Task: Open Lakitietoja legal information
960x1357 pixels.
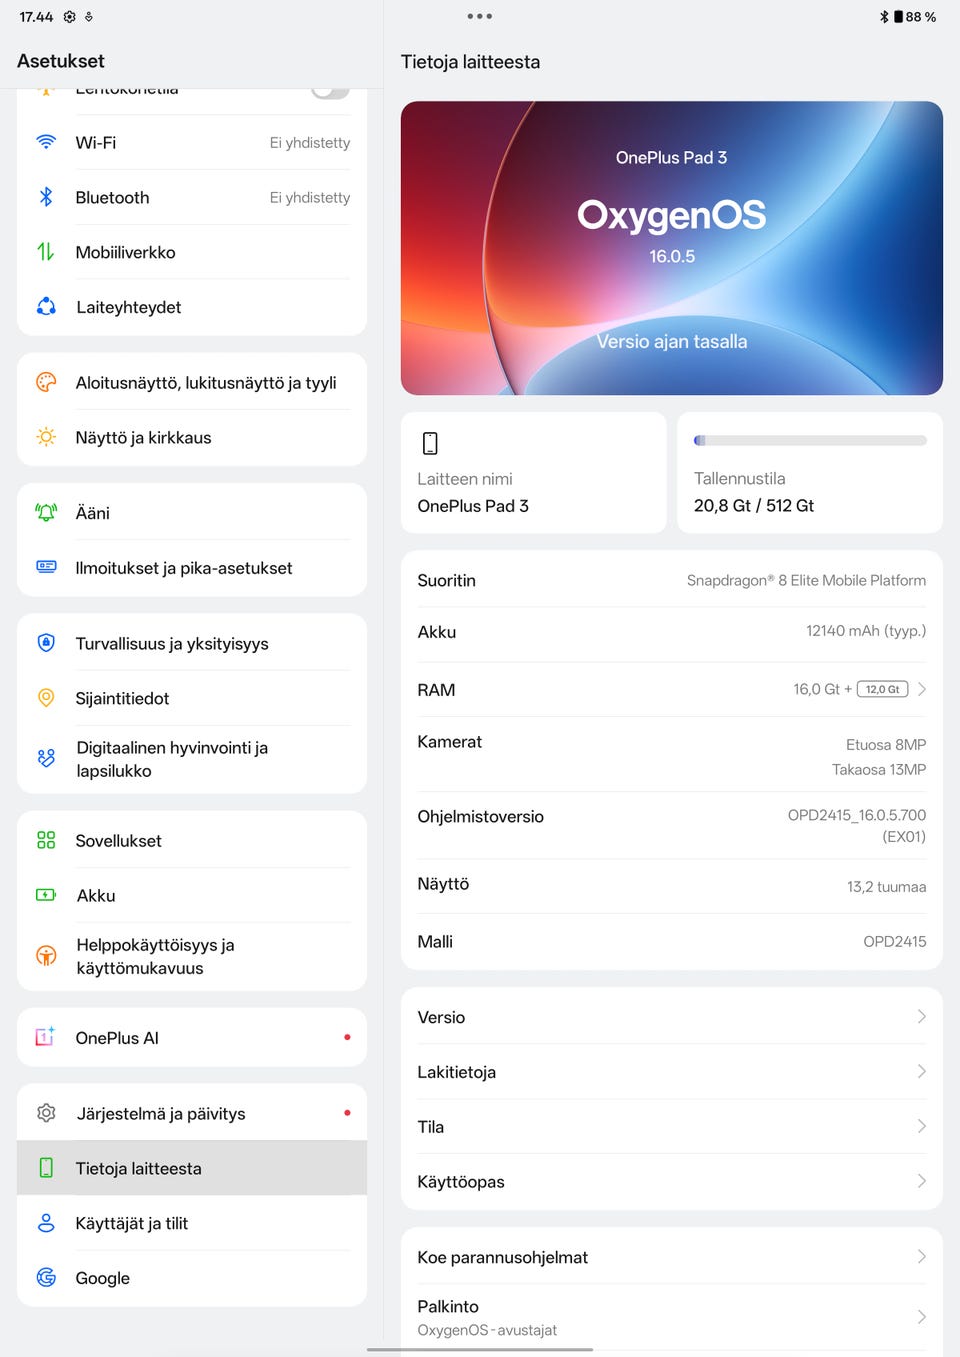Action: click(672, 1071)
